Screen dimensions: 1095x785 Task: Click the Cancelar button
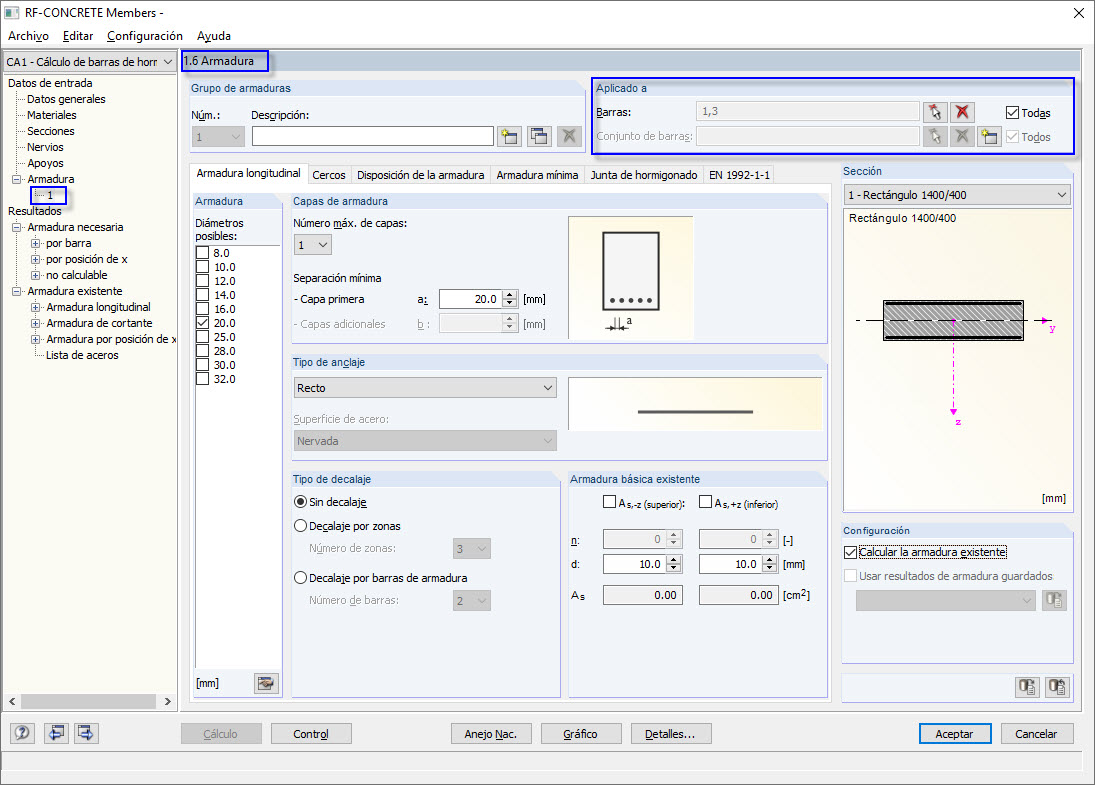coord(1036,734)
